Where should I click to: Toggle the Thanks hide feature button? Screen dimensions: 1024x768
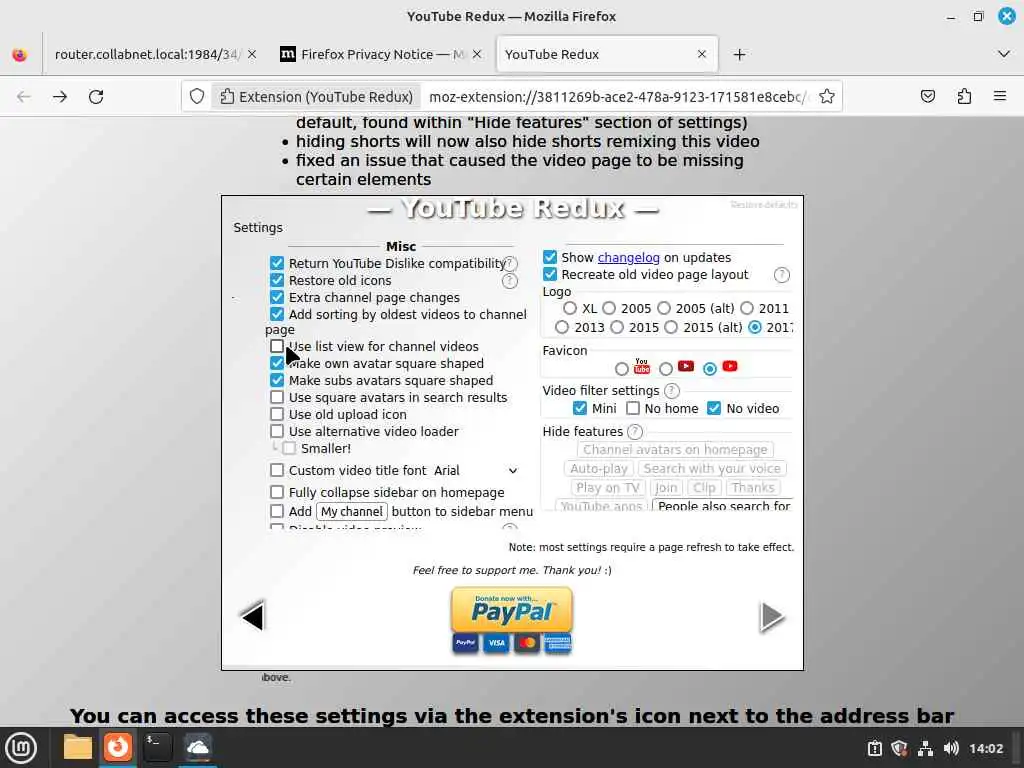753,487
